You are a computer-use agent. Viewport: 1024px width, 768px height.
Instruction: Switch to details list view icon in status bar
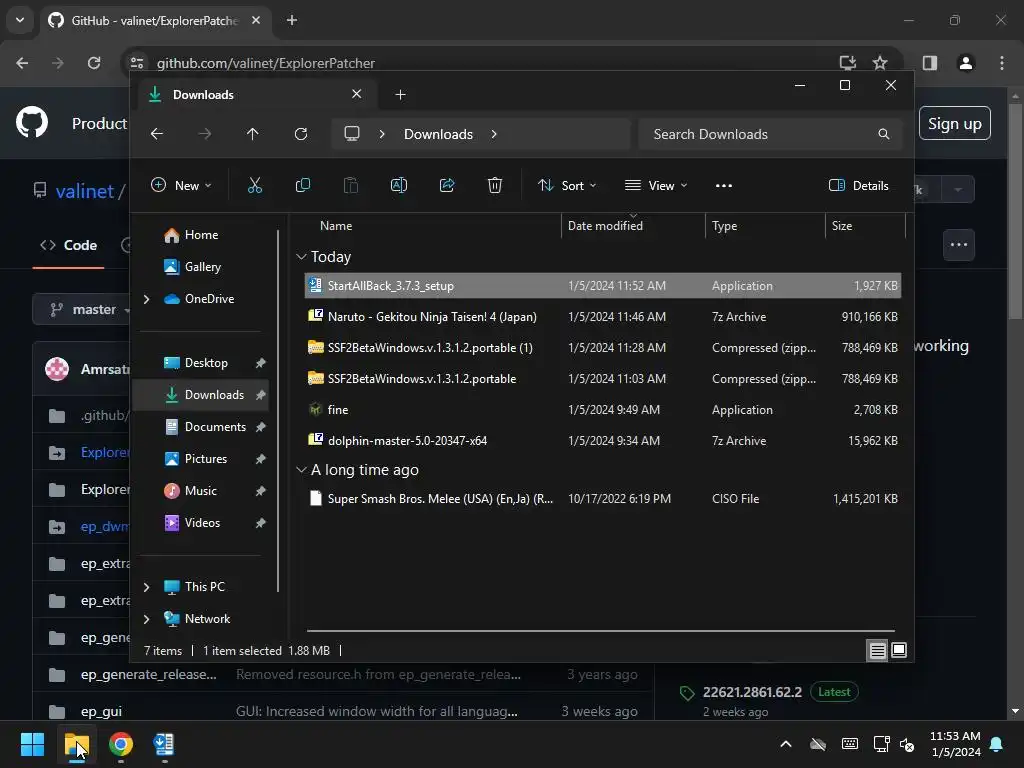coord(877,650)
